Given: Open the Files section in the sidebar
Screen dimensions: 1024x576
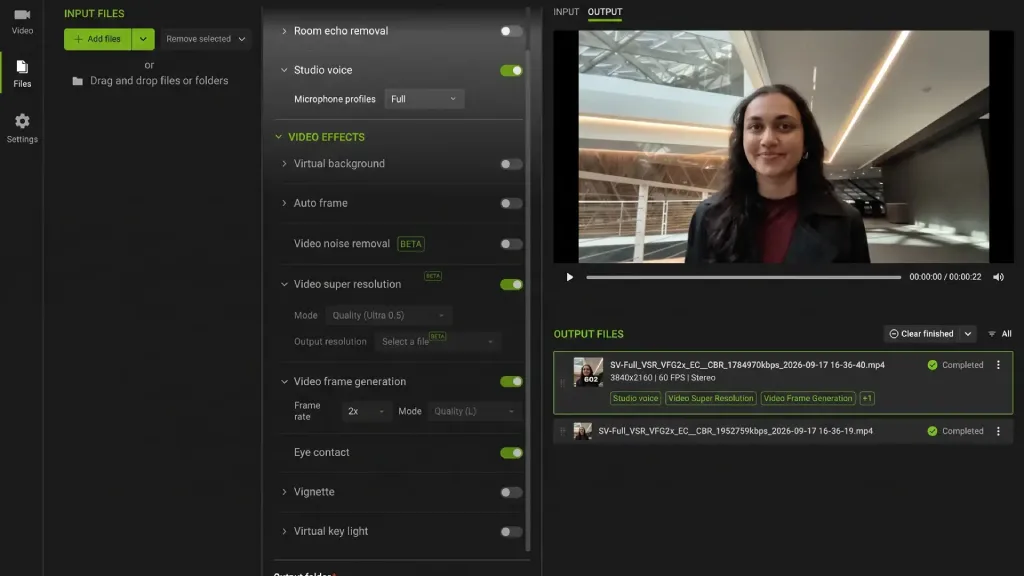Looking at the screenshot, I should point(22,73).
